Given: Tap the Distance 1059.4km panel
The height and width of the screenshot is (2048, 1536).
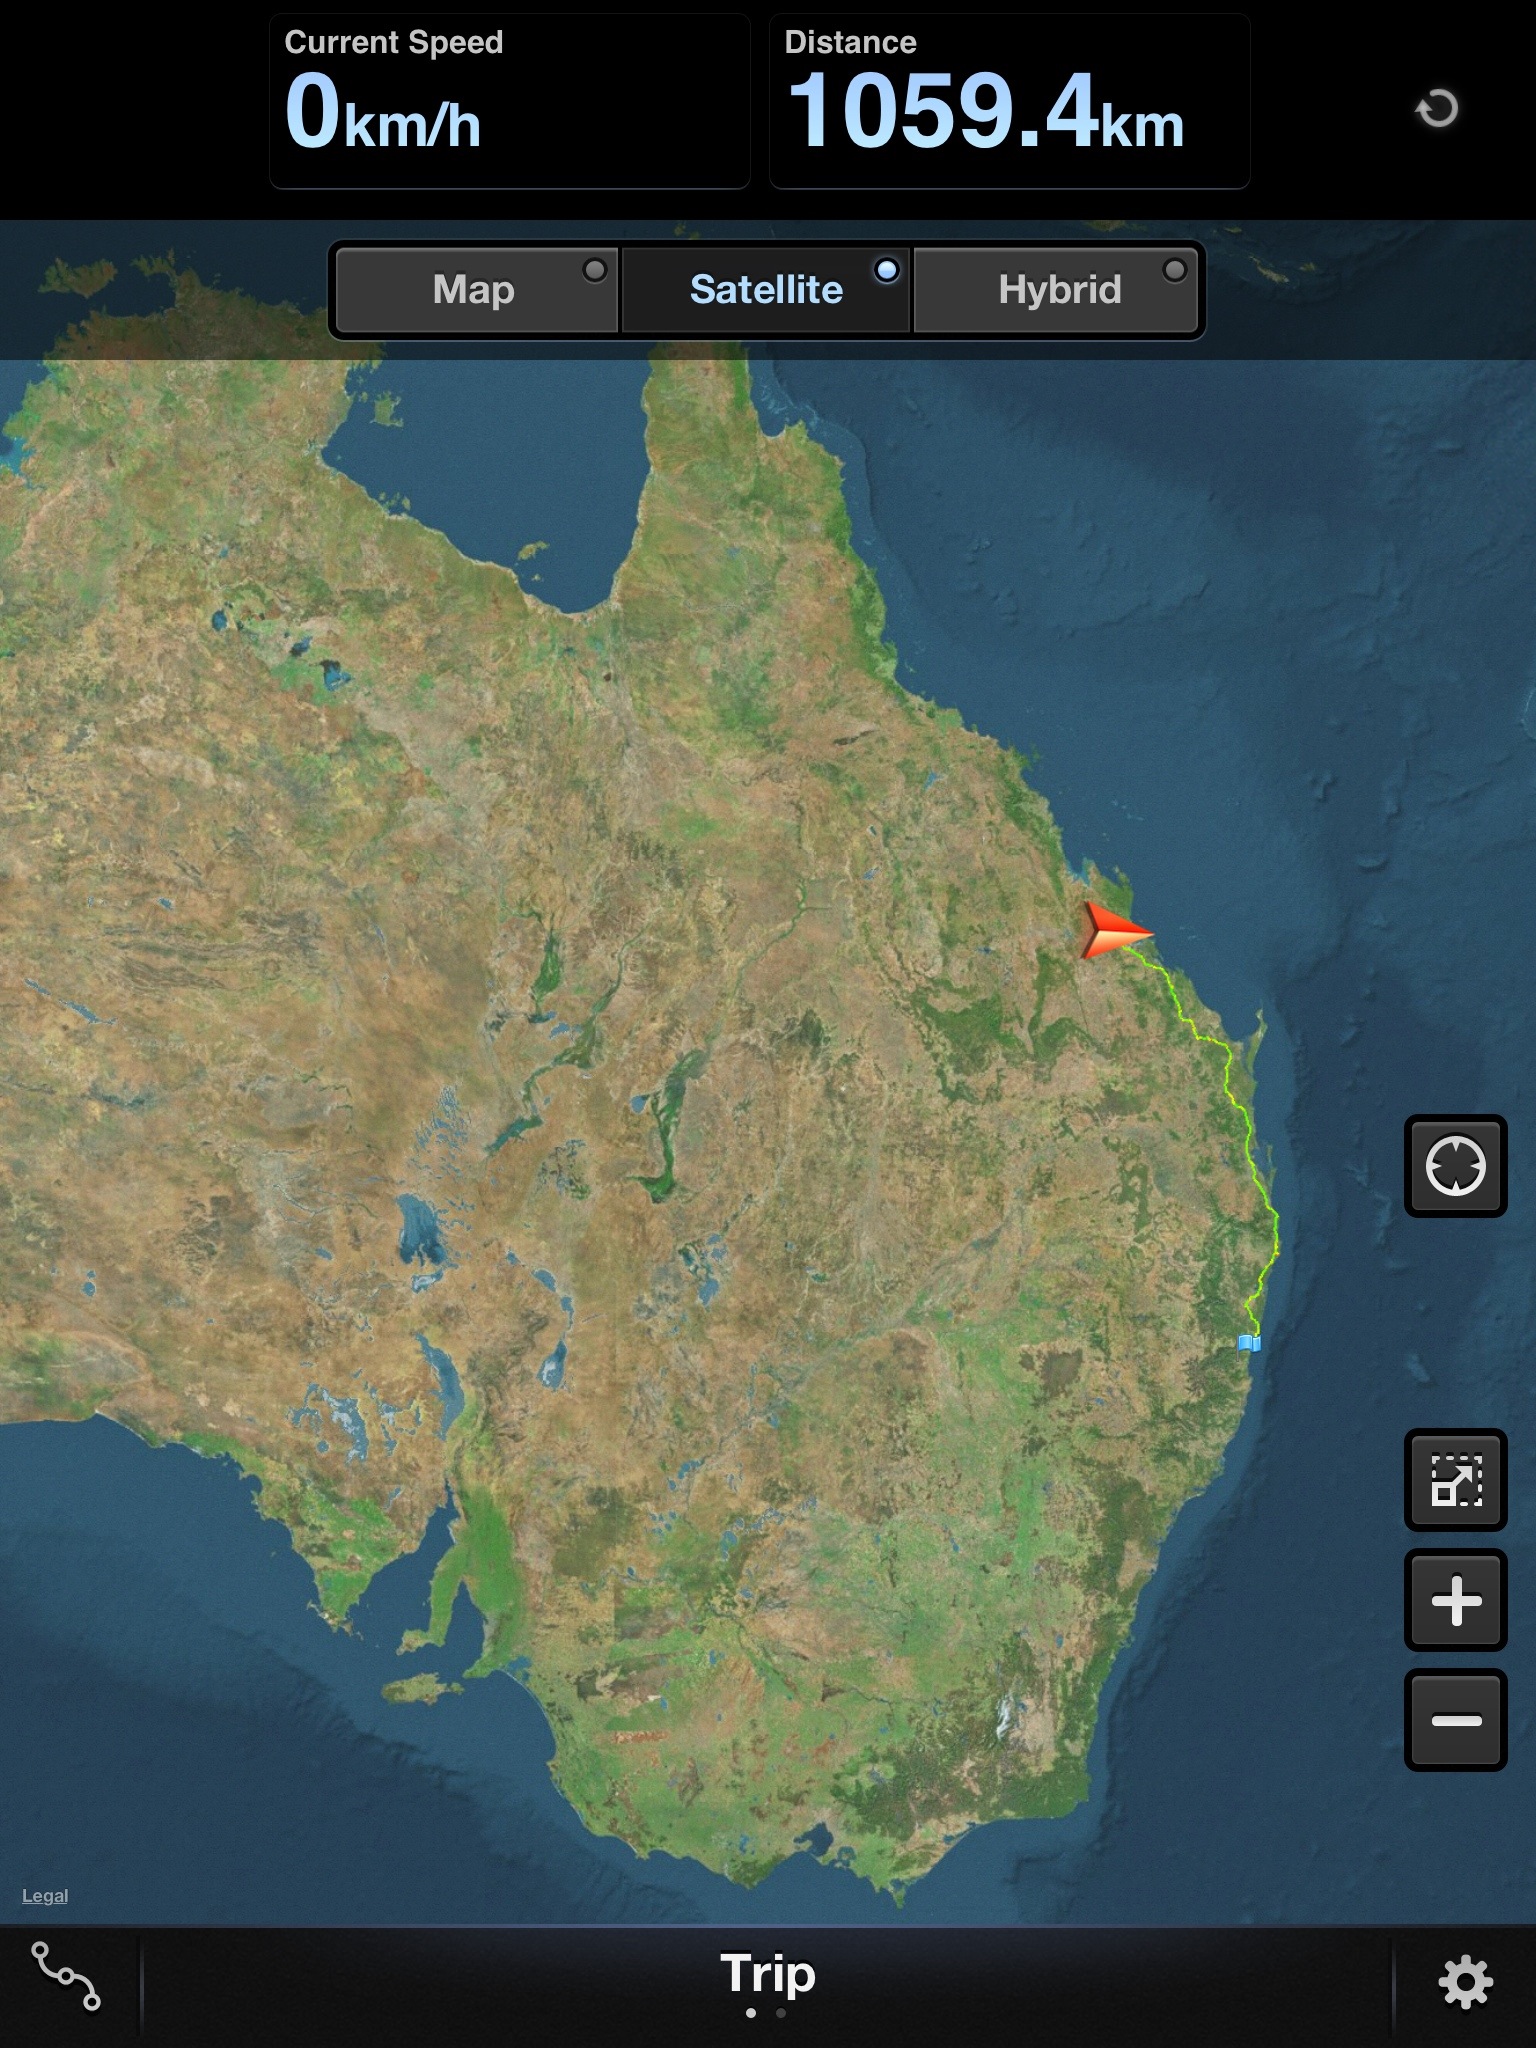Looking at the screenshot, I should pos(1009,101).
